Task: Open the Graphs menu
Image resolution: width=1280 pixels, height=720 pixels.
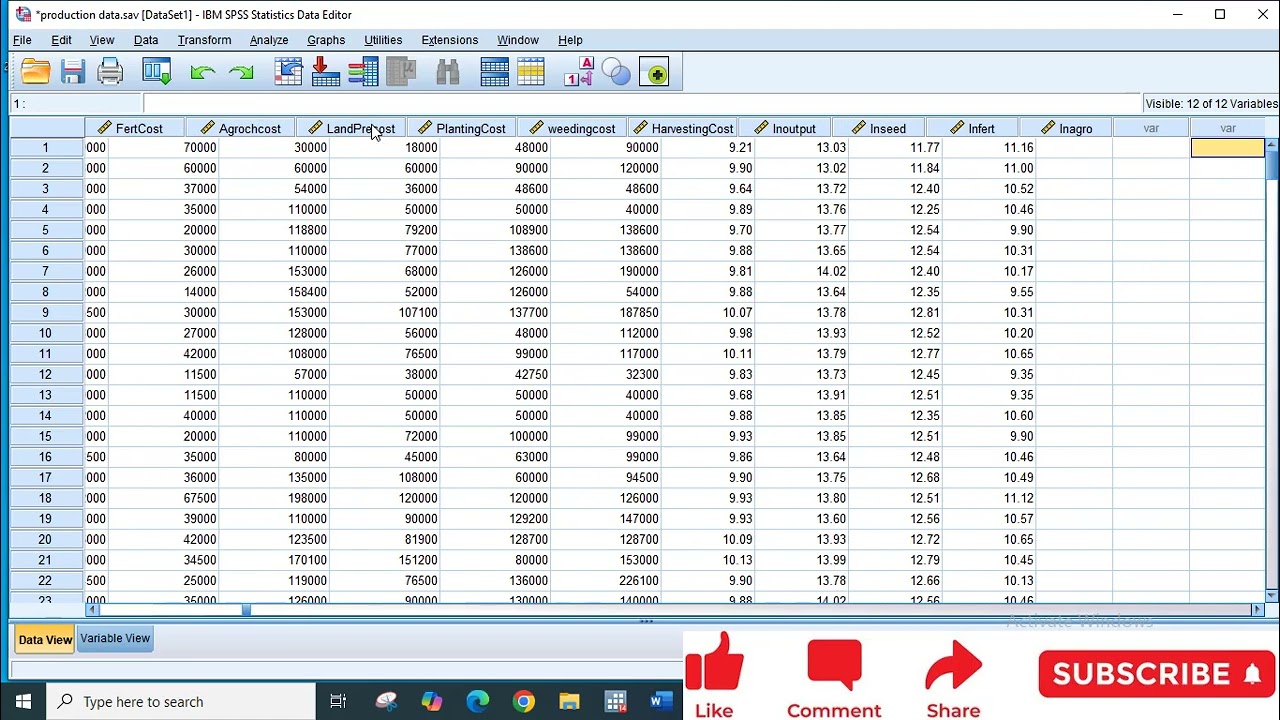Action: pyautogui.click(x=326, y=40)
